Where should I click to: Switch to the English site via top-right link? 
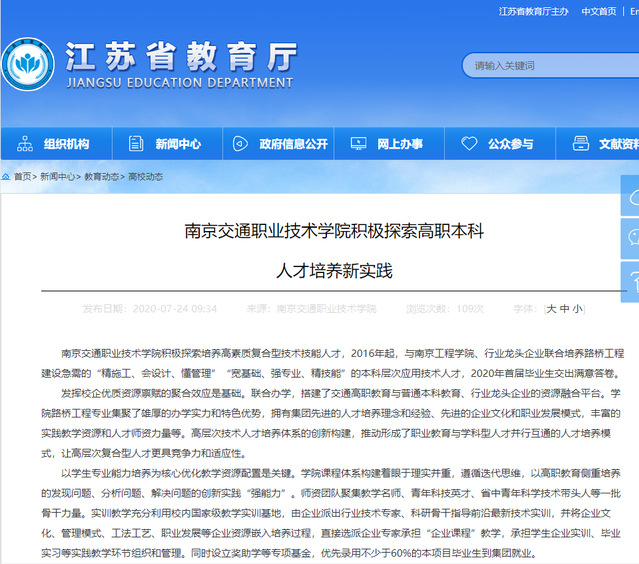633,11
